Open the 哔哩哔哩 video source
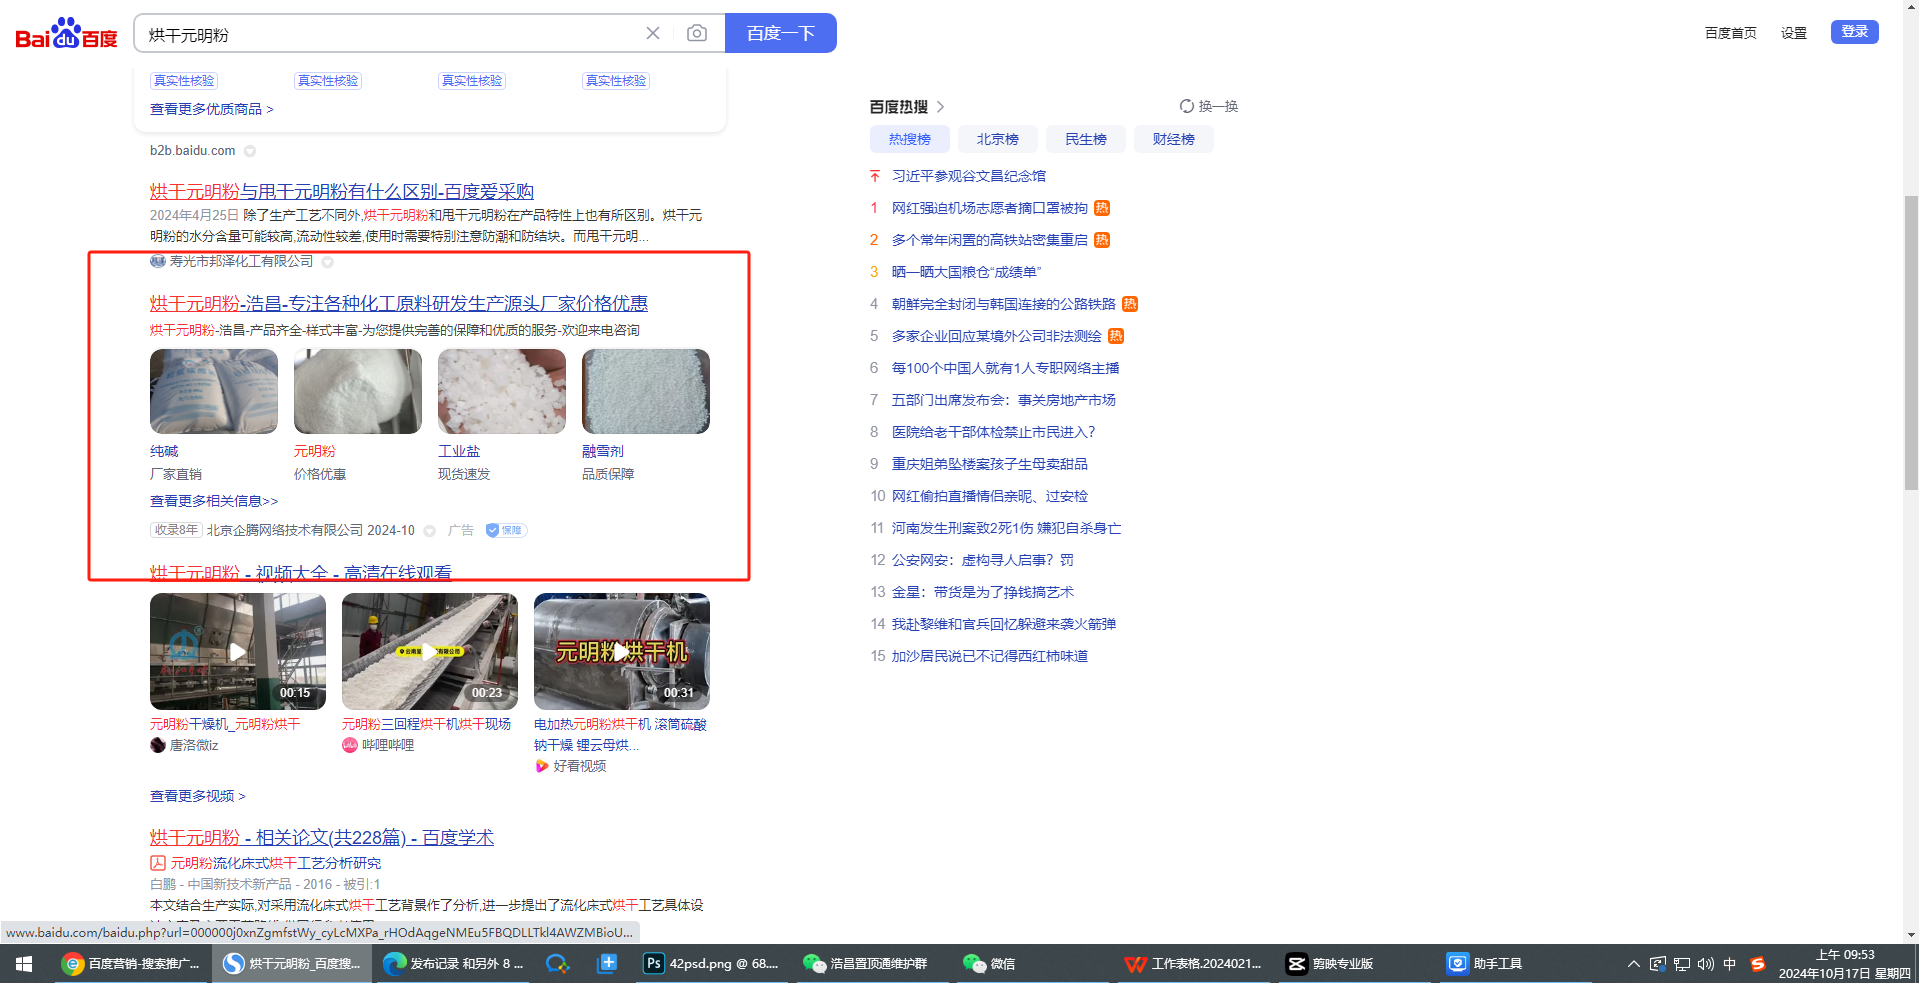 pyautogui.click(x=387, y=745)
